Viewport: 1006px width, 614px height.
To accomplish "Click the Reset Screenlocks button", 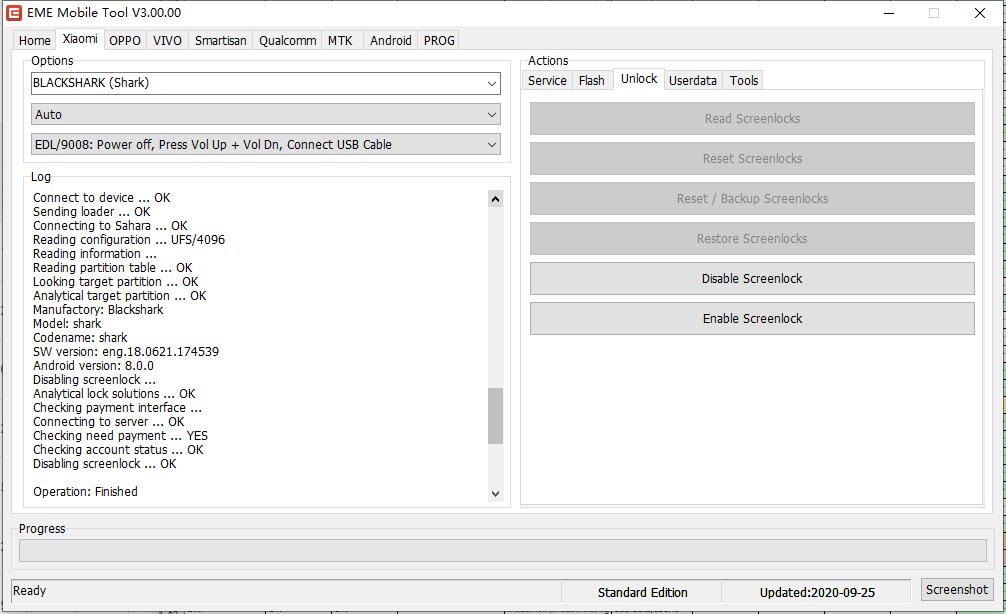I will pyautogui.click(x=752, y=158).
